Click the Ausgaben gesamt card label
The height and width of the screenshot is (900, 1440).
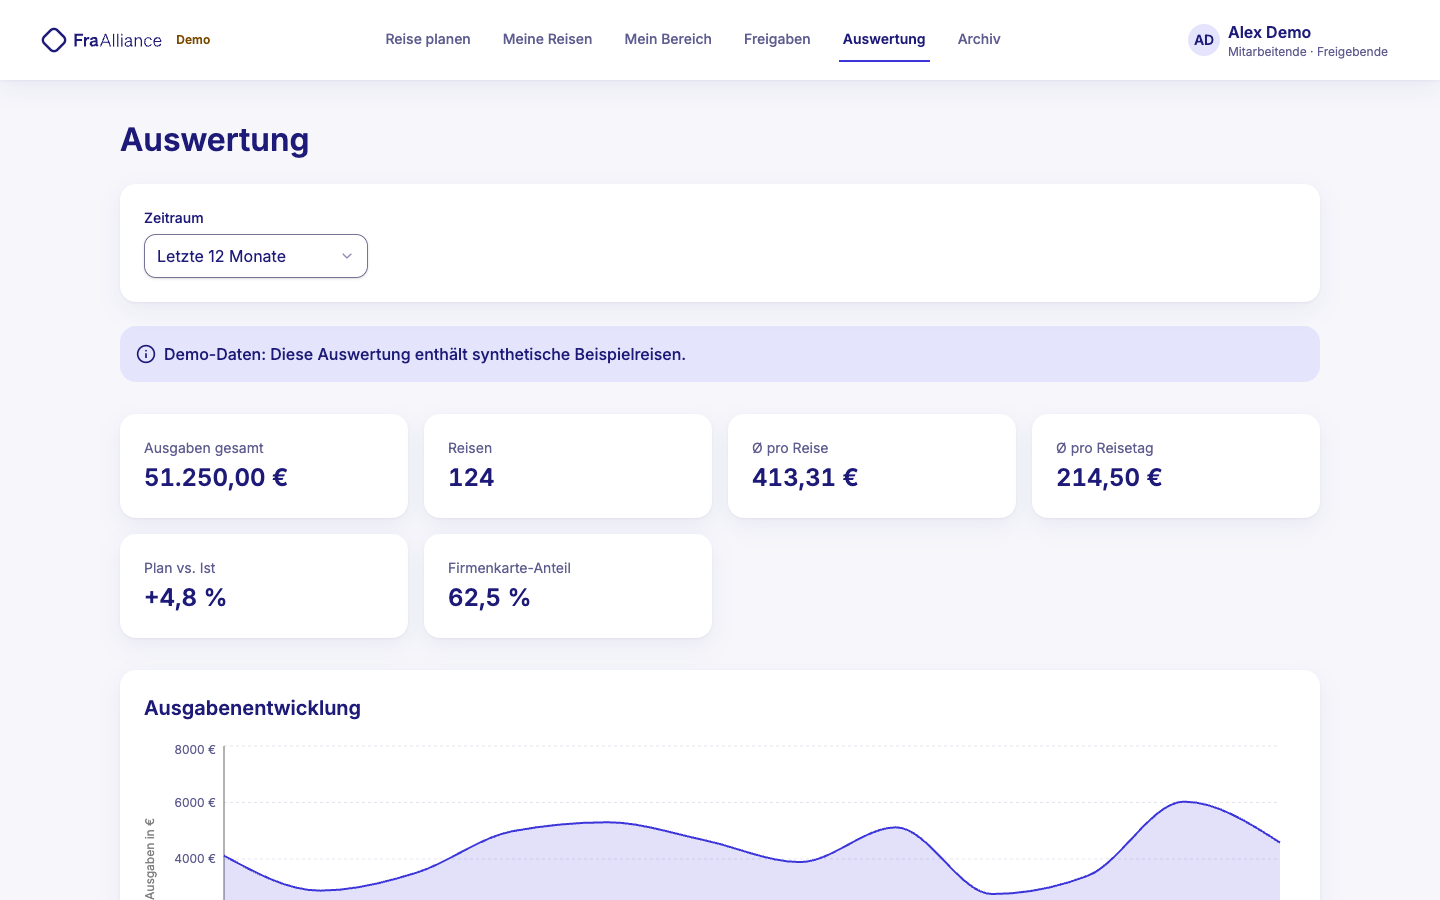(204, 448)
